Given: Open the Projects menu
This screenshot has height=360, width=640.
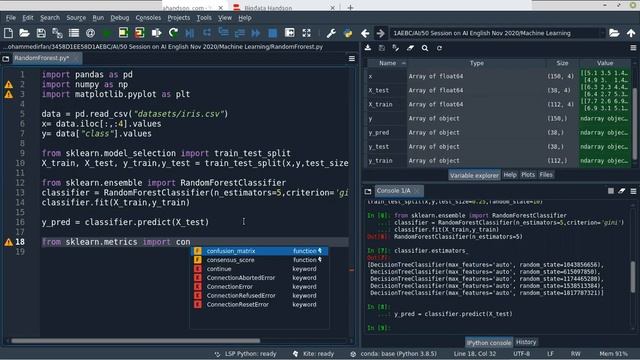Looking at the screenshot, I should [178, 18].
